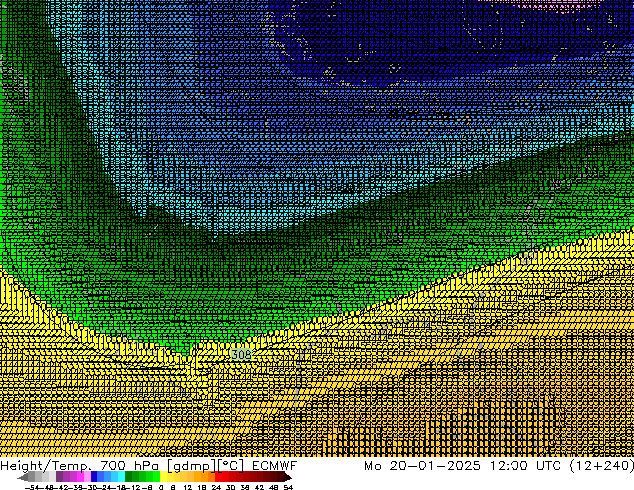Click the ECMWF model label

point(275,466)
